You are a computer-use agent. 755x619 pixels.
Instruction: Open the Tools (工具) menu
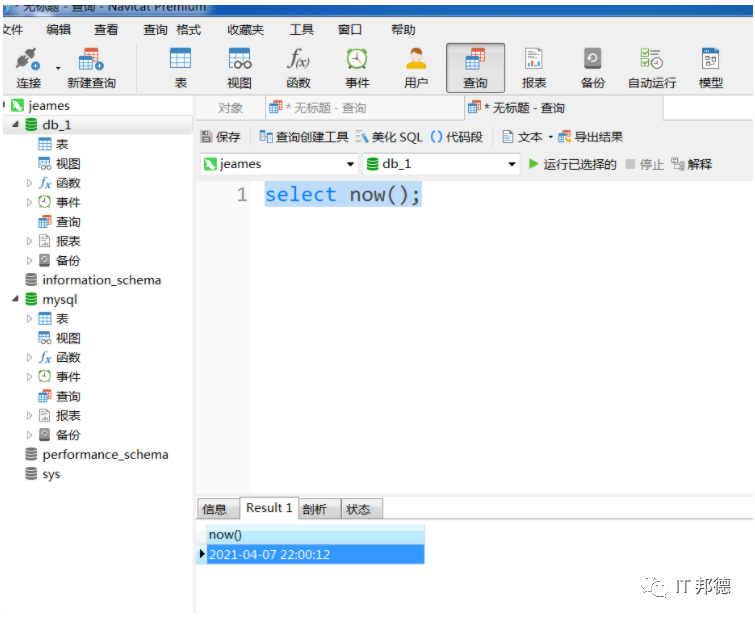tap(302, 30)
